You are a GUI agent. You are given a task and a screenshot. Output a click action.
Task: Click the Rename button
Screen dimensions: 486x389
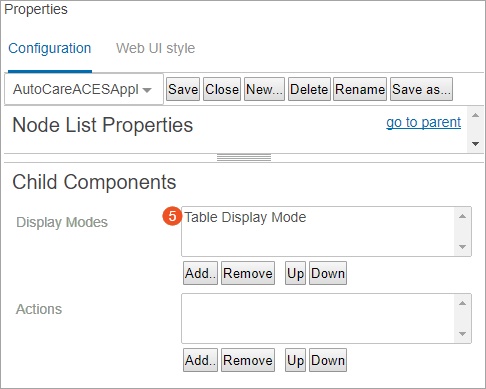click(x=360, y=89)
